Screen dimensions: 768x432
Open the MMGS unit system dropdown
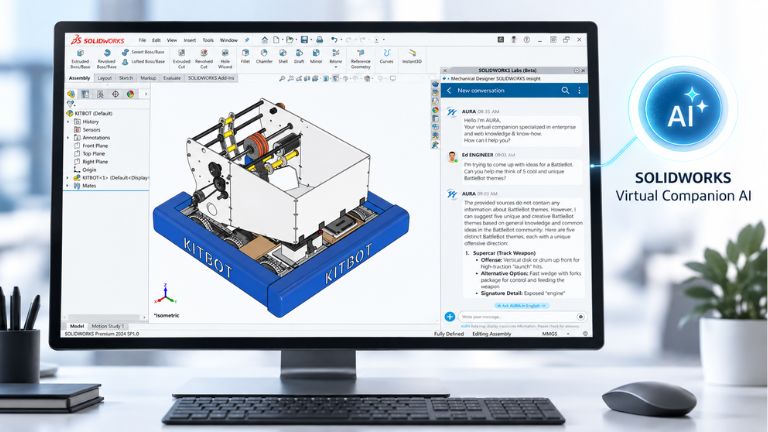point(568,334)
